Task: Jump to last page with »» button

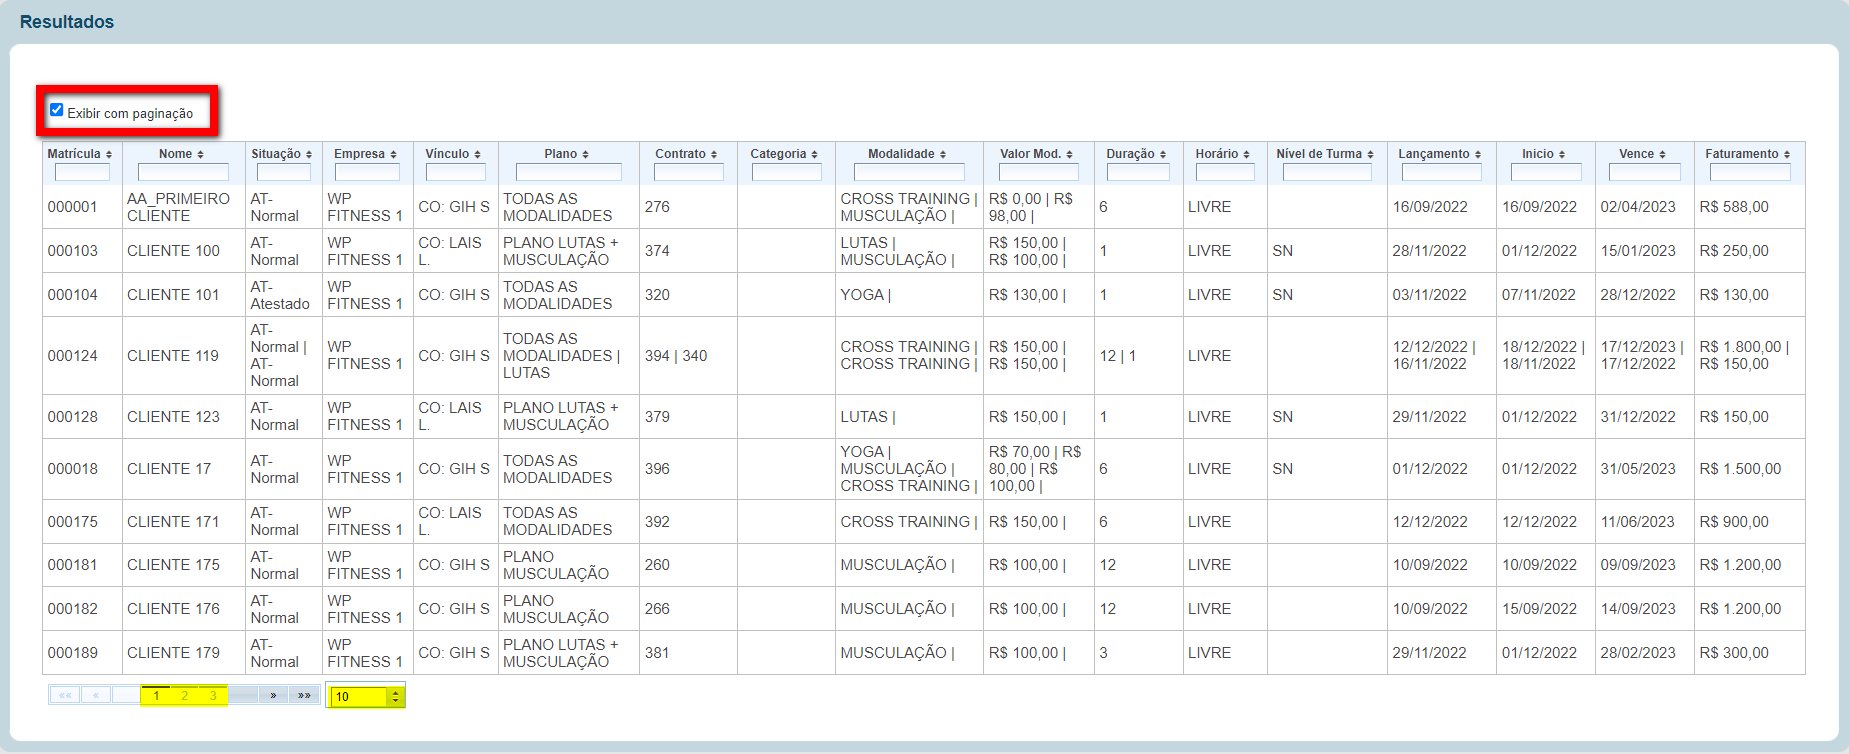Action: [x=304, y=696]
